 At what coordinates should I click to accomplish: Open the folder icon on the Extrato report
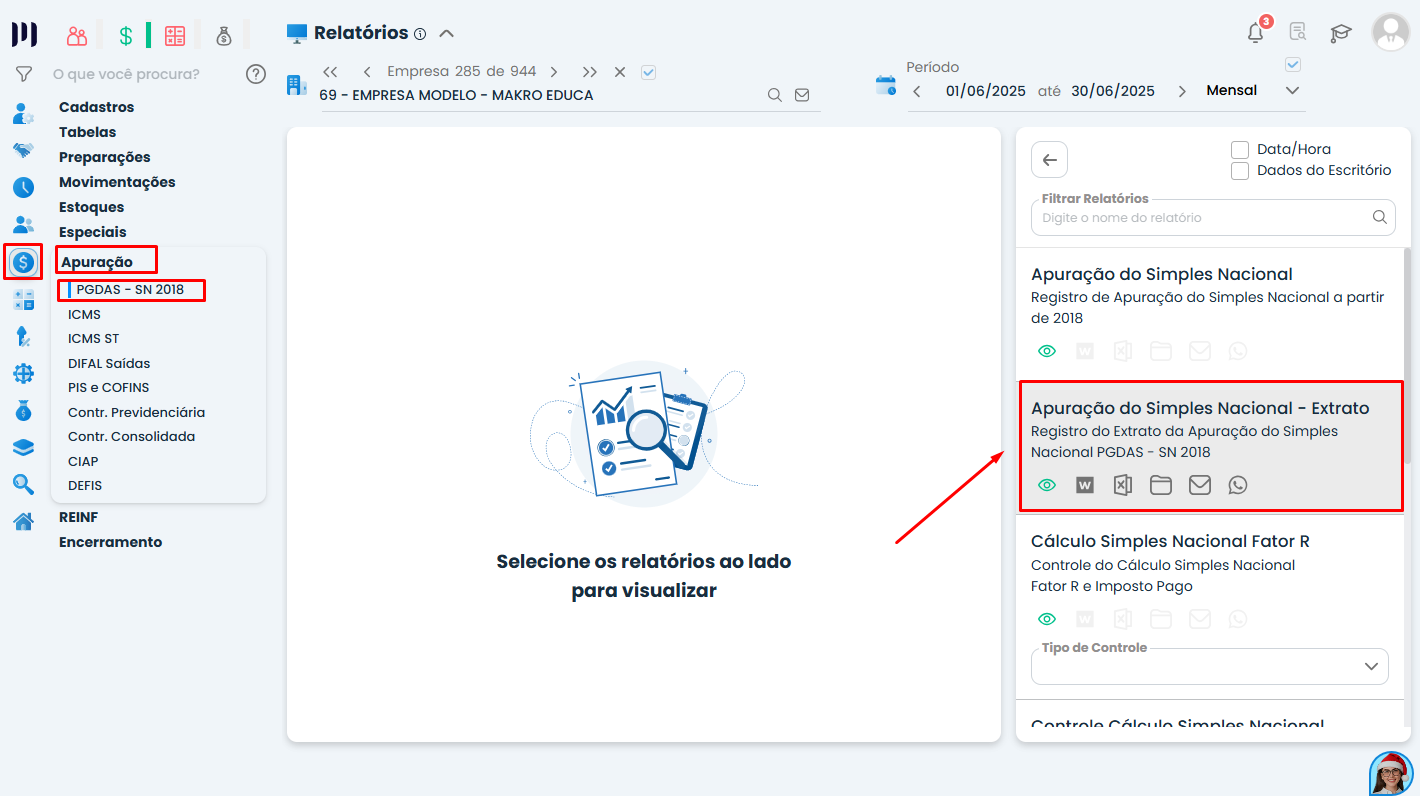pos(1161,485)
